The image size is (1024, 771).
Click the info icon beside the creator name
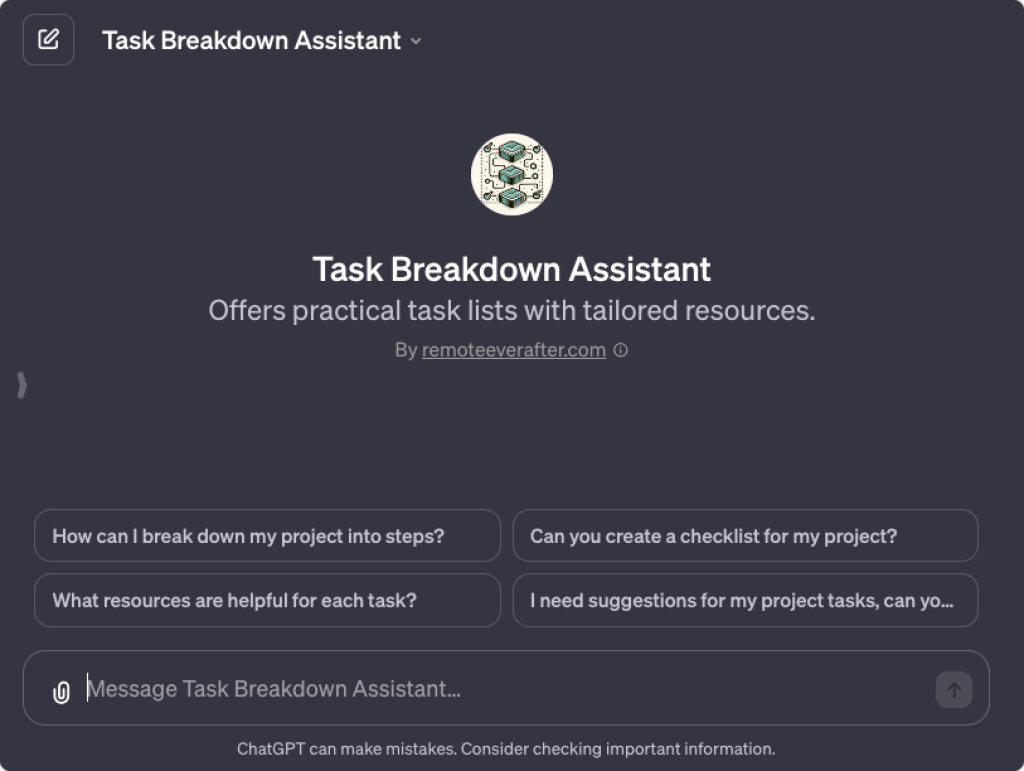pos(620,351)
